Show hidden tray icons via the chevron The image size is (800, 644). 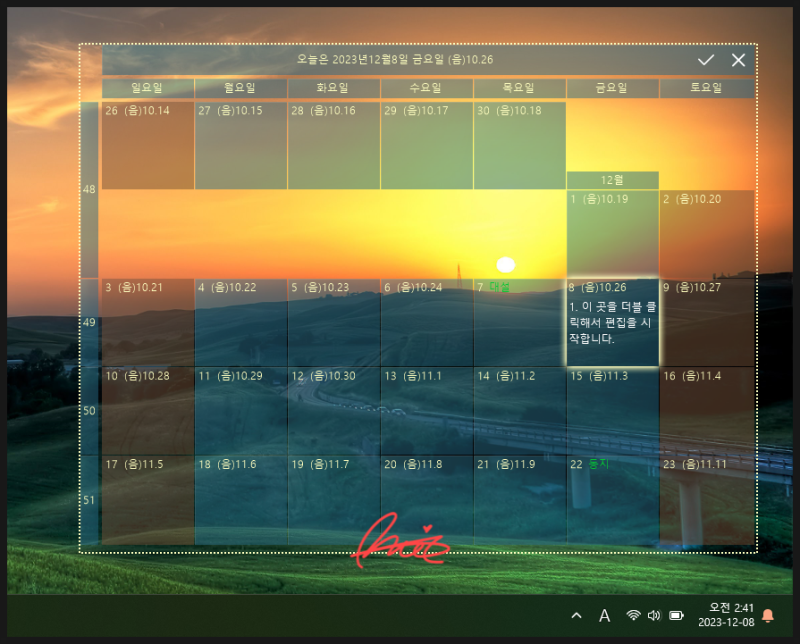coord(577,615)
